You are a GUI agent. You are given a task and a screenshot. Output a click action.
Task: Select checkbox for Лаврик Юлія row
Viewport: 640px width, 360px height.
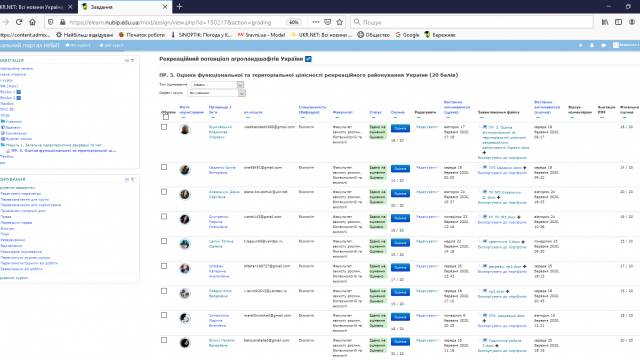(164, 291)
